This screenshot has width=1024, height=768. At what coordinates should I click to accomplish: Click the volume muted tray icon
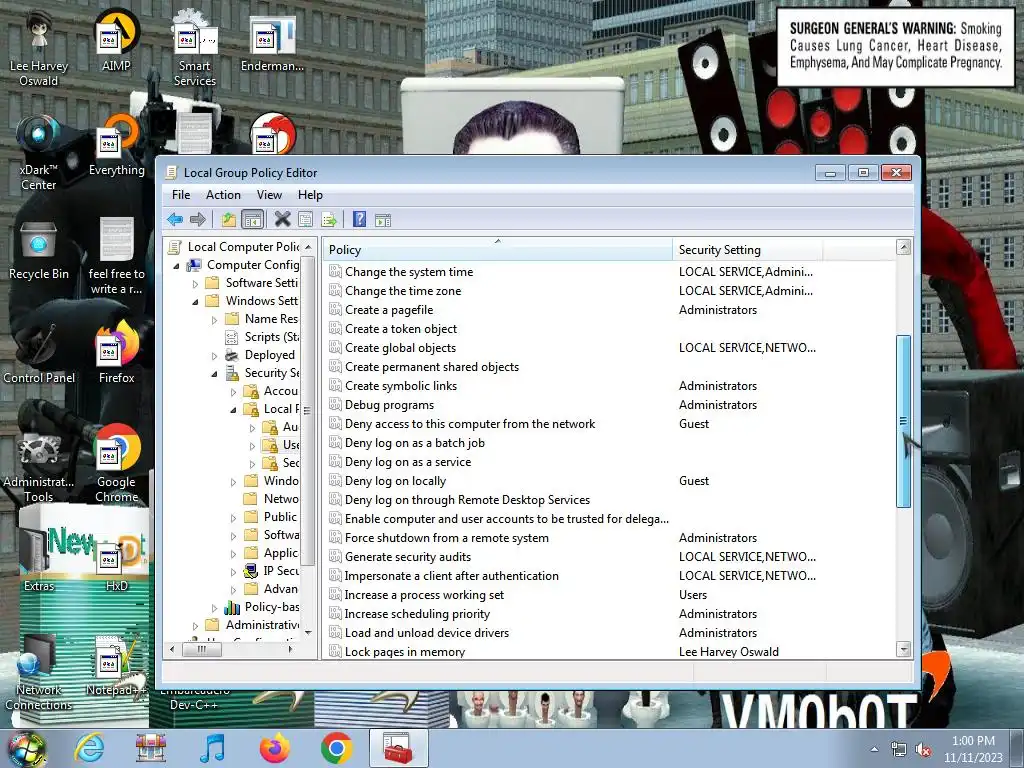923,750
